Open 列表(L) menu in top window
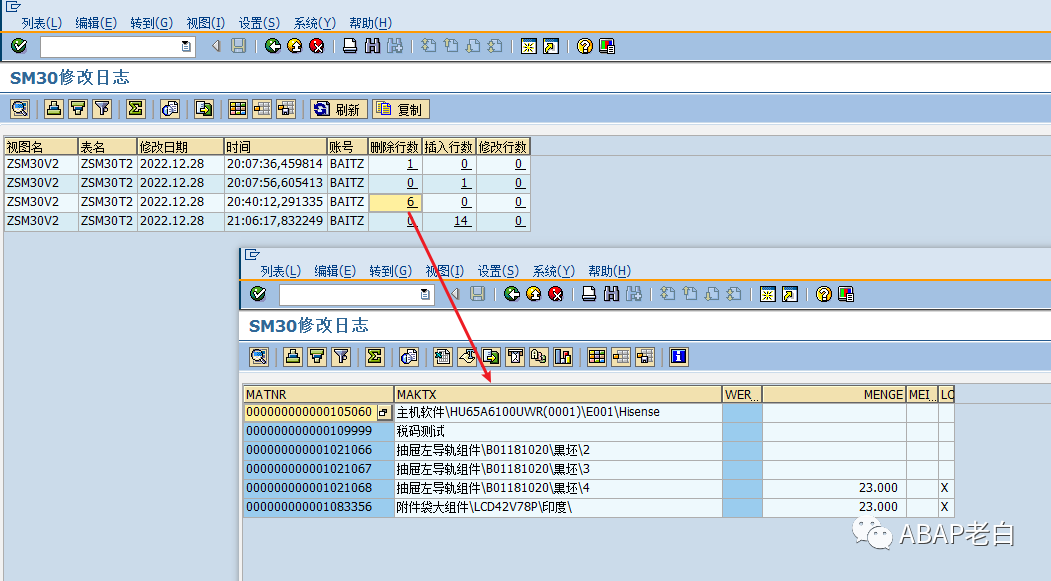 (x=42, y=23)
